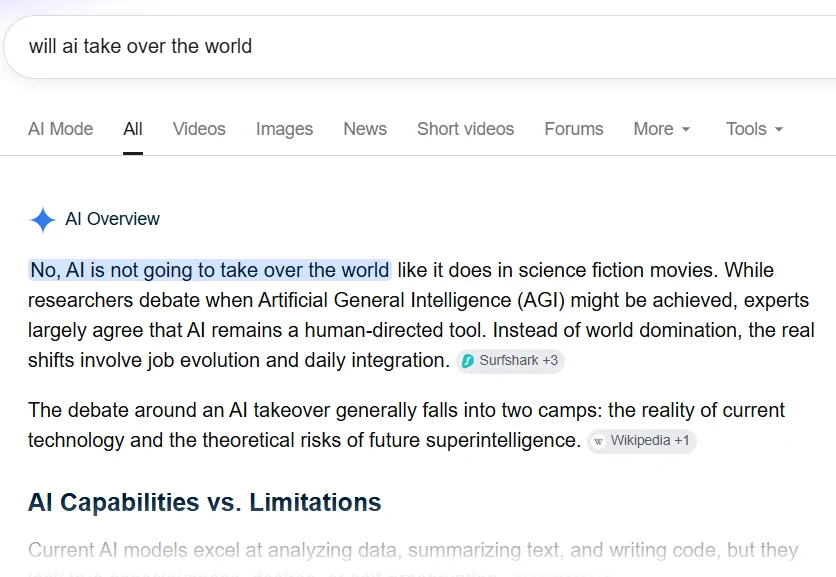Open the Videos tab
Image resolution: width=836 pixels, height=577 pixels.
coord(199,129)
